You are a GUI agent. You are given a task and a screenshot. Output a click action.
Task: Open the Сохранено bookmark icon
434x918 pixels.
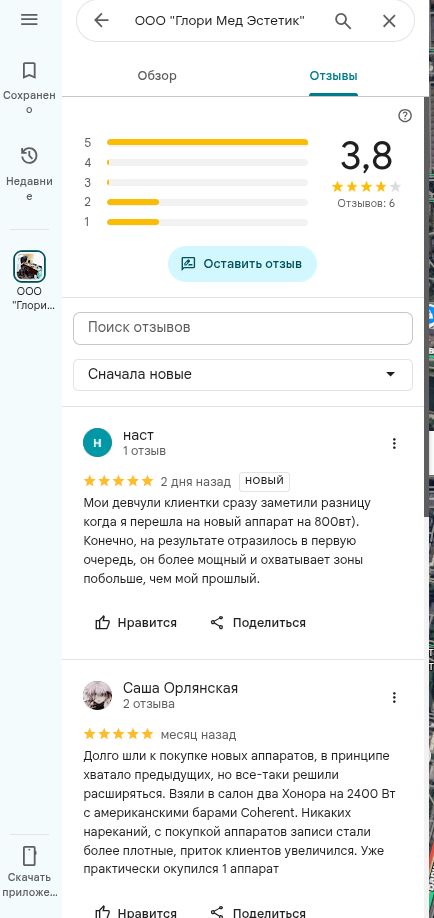pos(29,71)
